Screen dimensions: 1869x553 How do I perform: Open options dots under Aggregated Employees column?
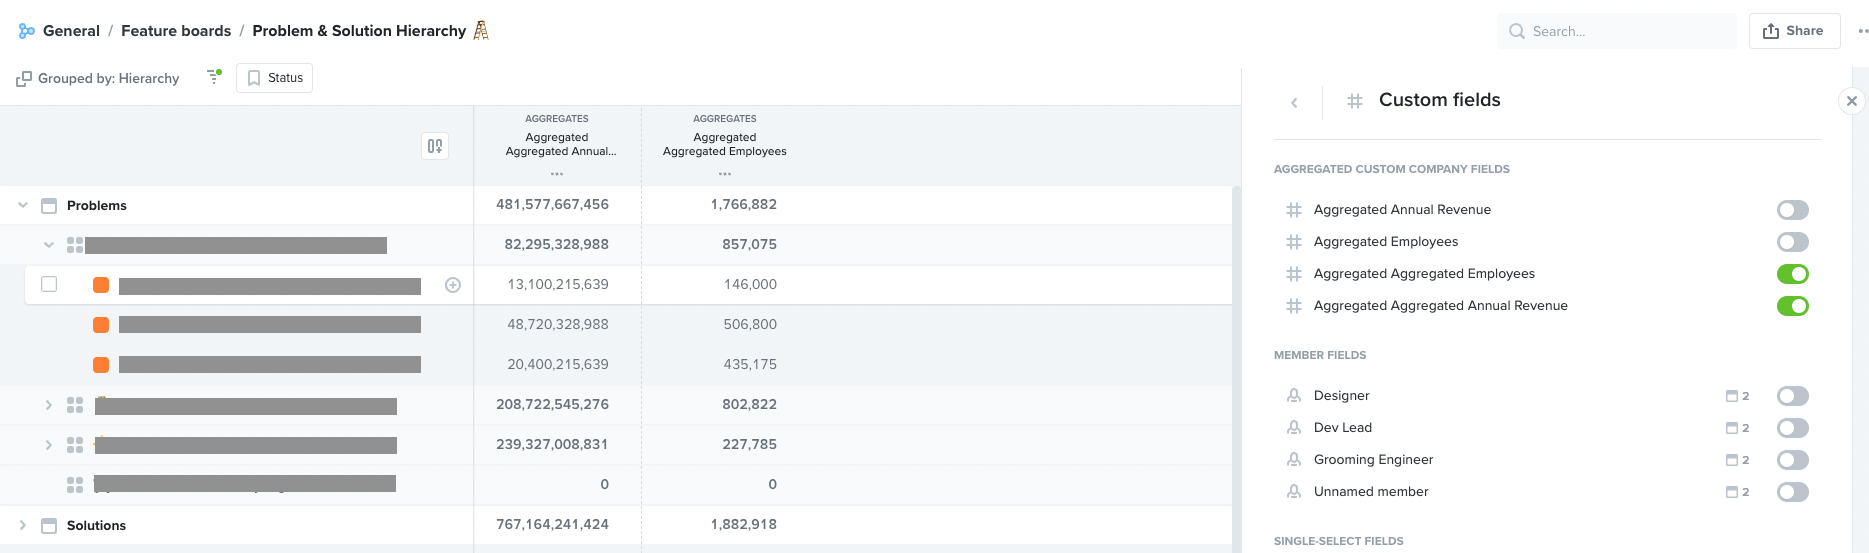coord(725,174)
